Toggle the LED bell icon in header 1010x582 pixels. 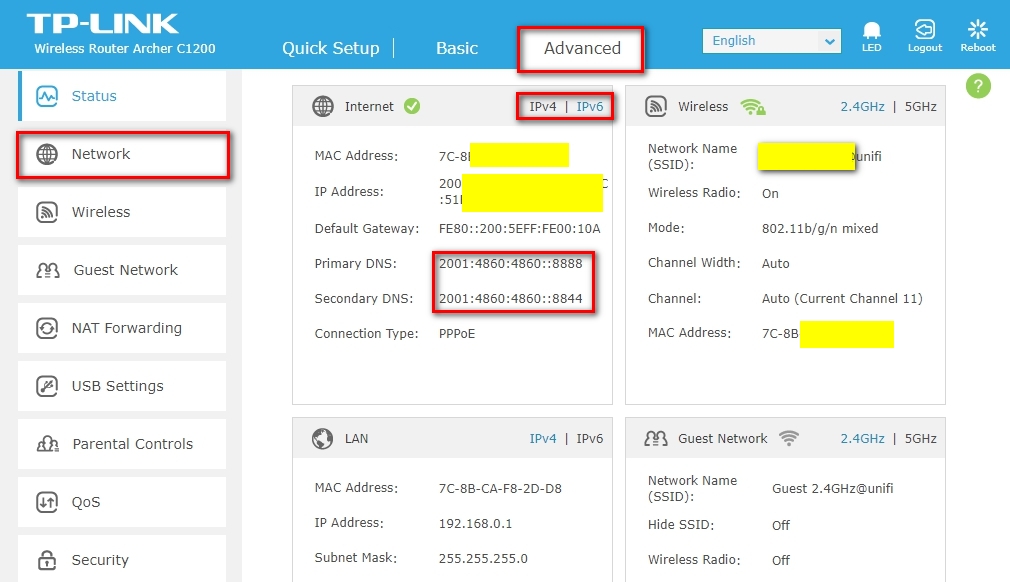click(x=872, y=30)
